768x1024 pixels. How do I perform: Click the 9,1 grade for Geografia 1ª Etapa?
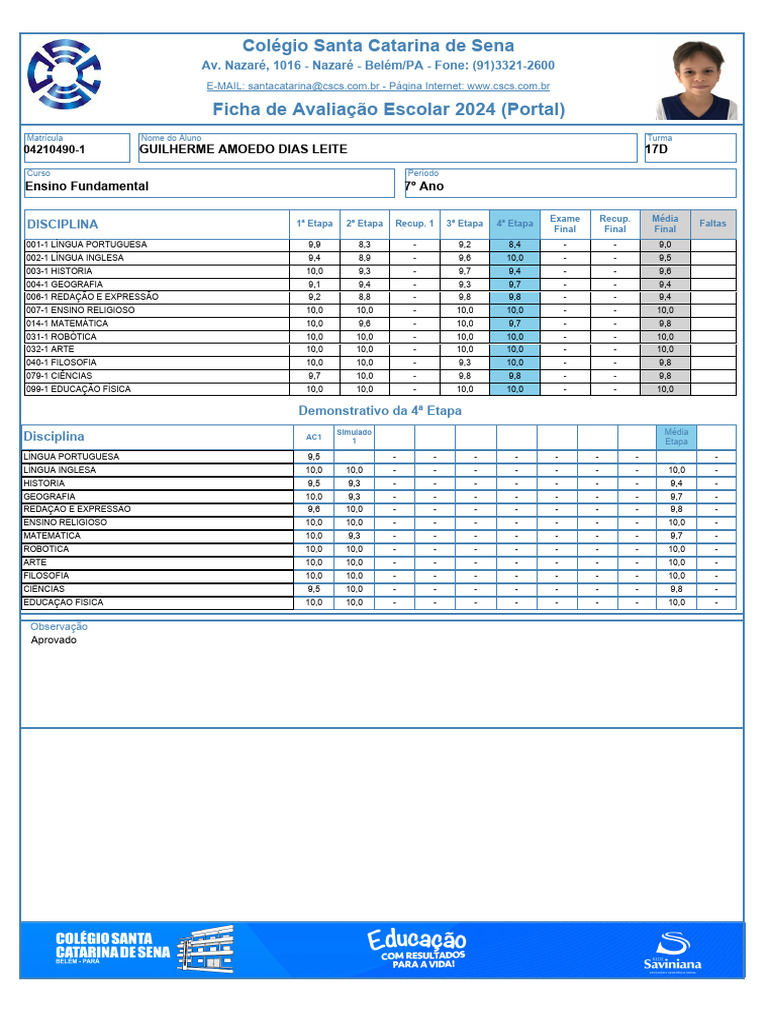[314, 285]
